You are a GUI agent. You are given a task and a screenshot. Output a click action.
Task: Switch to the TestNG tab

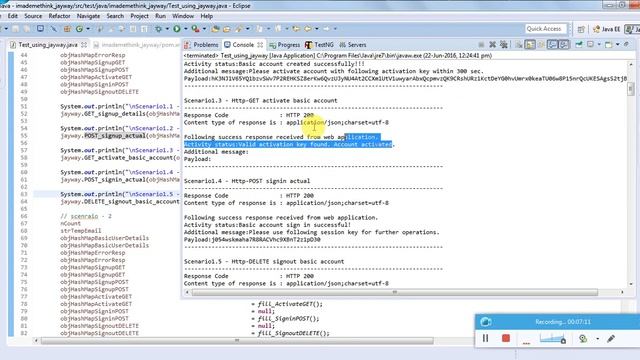point(319,44)
